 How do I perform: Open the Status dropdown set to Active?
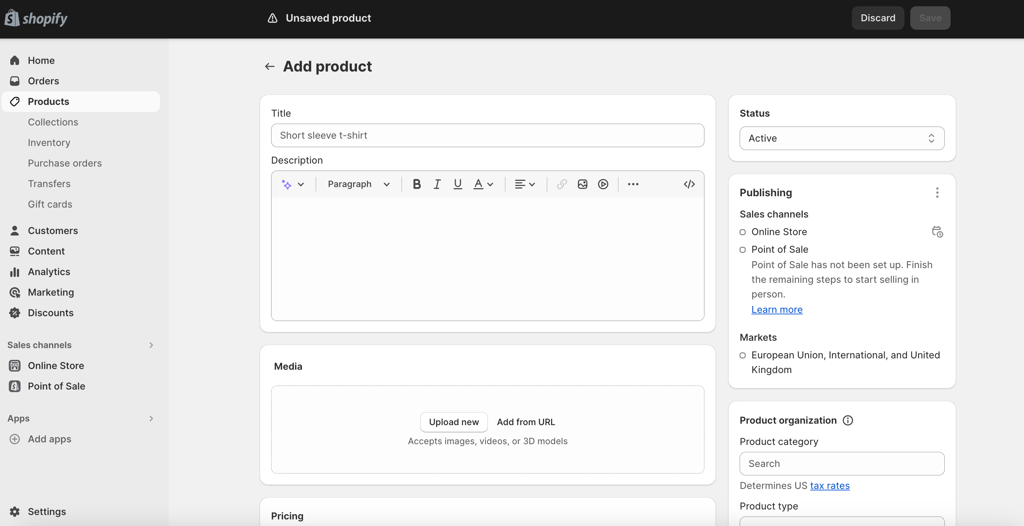pyautogui.click(x=841, y=138)
